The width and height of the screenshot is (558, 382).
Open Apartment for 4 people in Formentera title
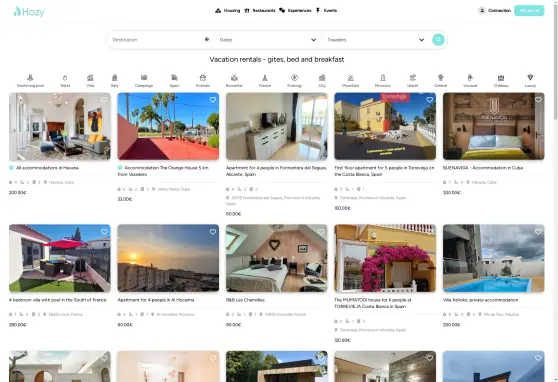coord(277,171)
